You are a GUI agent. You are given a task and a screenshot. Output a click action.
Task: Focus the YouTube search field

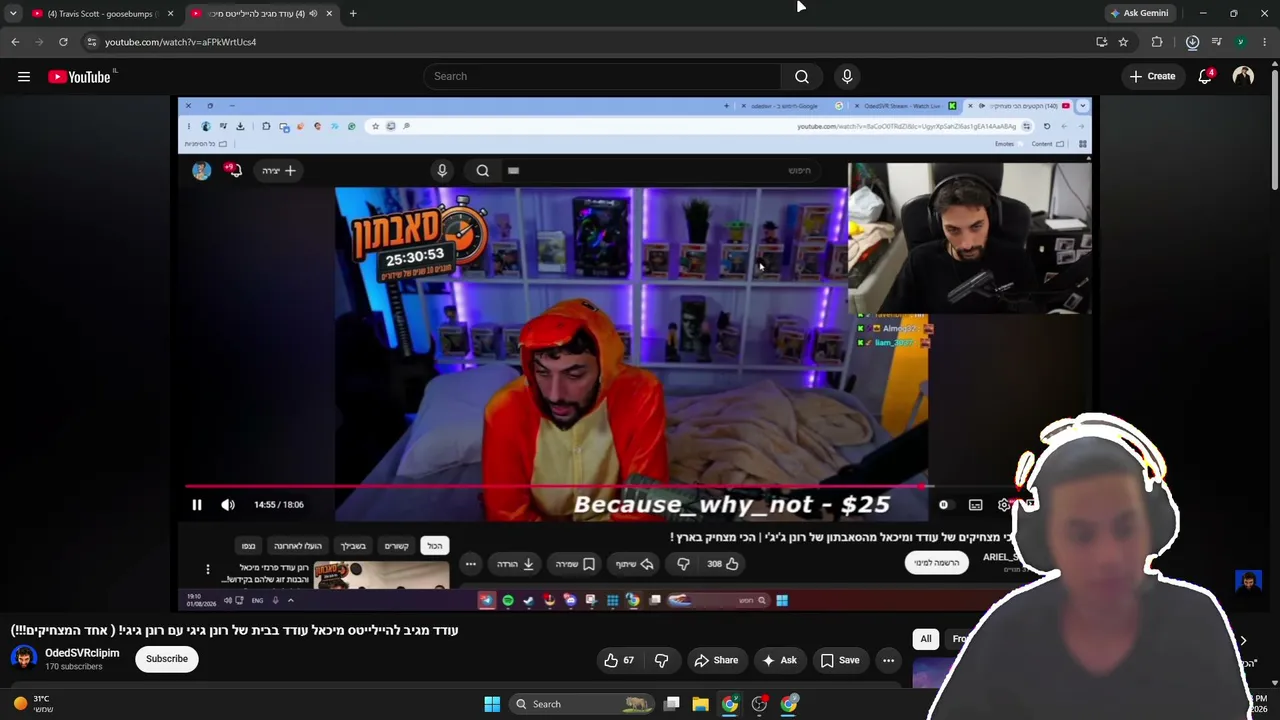pyautogui.click(x=602, y=77)
